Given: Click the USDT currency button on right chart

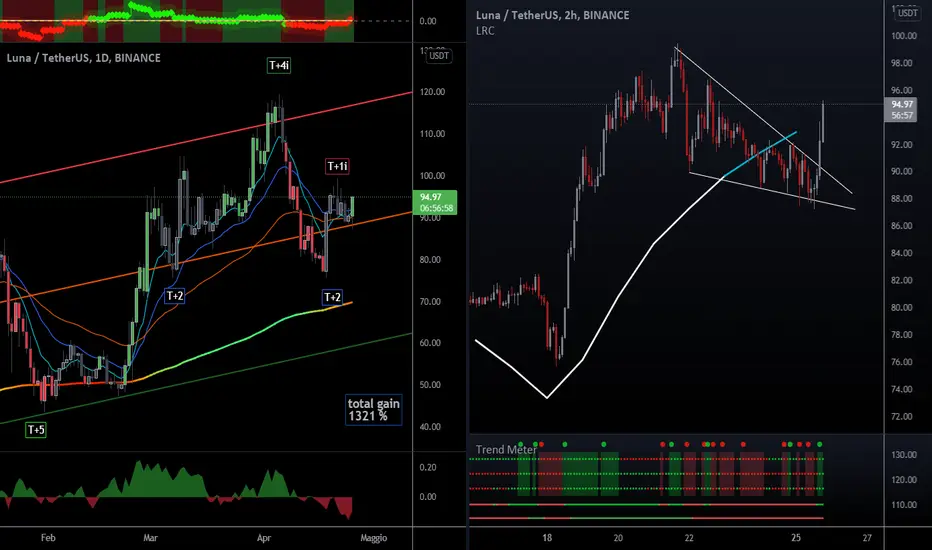Looking at the screenshot, I should coord(907,13).
